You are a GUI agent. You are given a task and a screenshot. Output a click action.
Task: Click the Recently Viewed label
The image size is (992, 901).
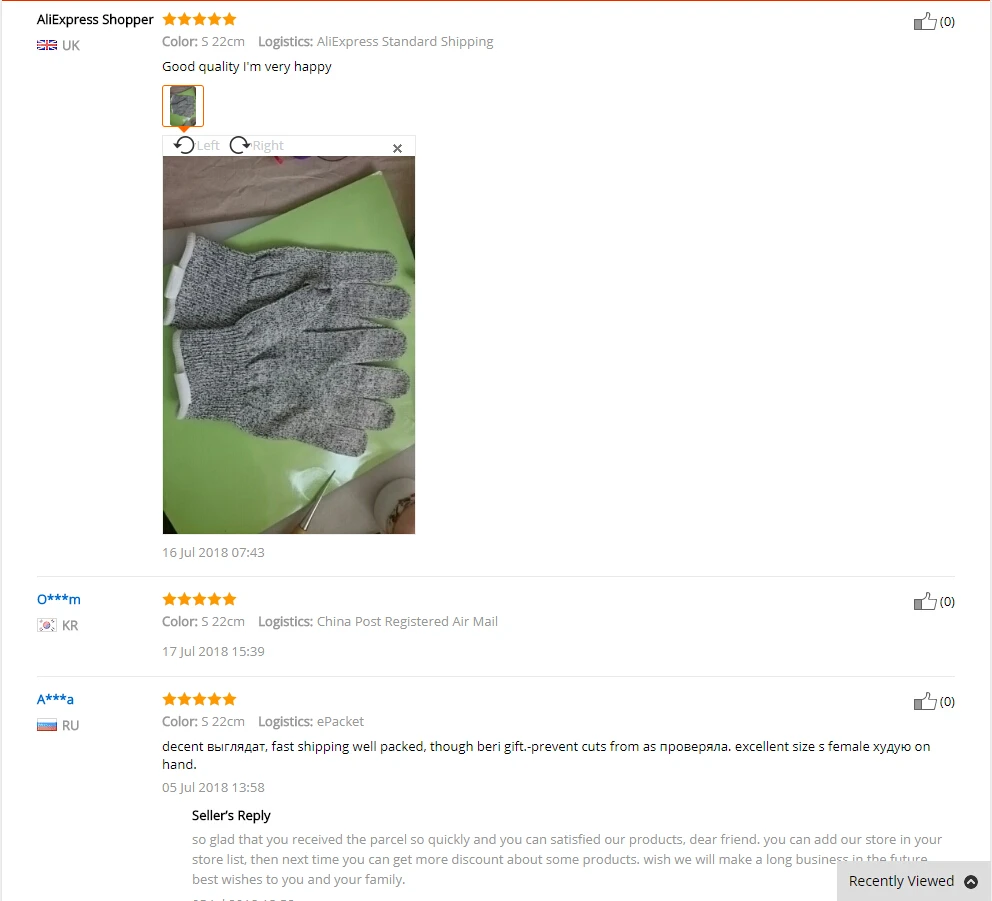[901, 881]
